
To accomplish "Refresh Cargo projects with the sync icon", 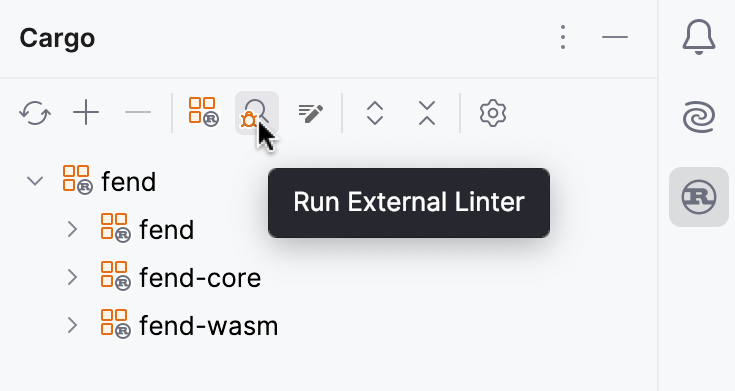I will [x=35, y=113].
